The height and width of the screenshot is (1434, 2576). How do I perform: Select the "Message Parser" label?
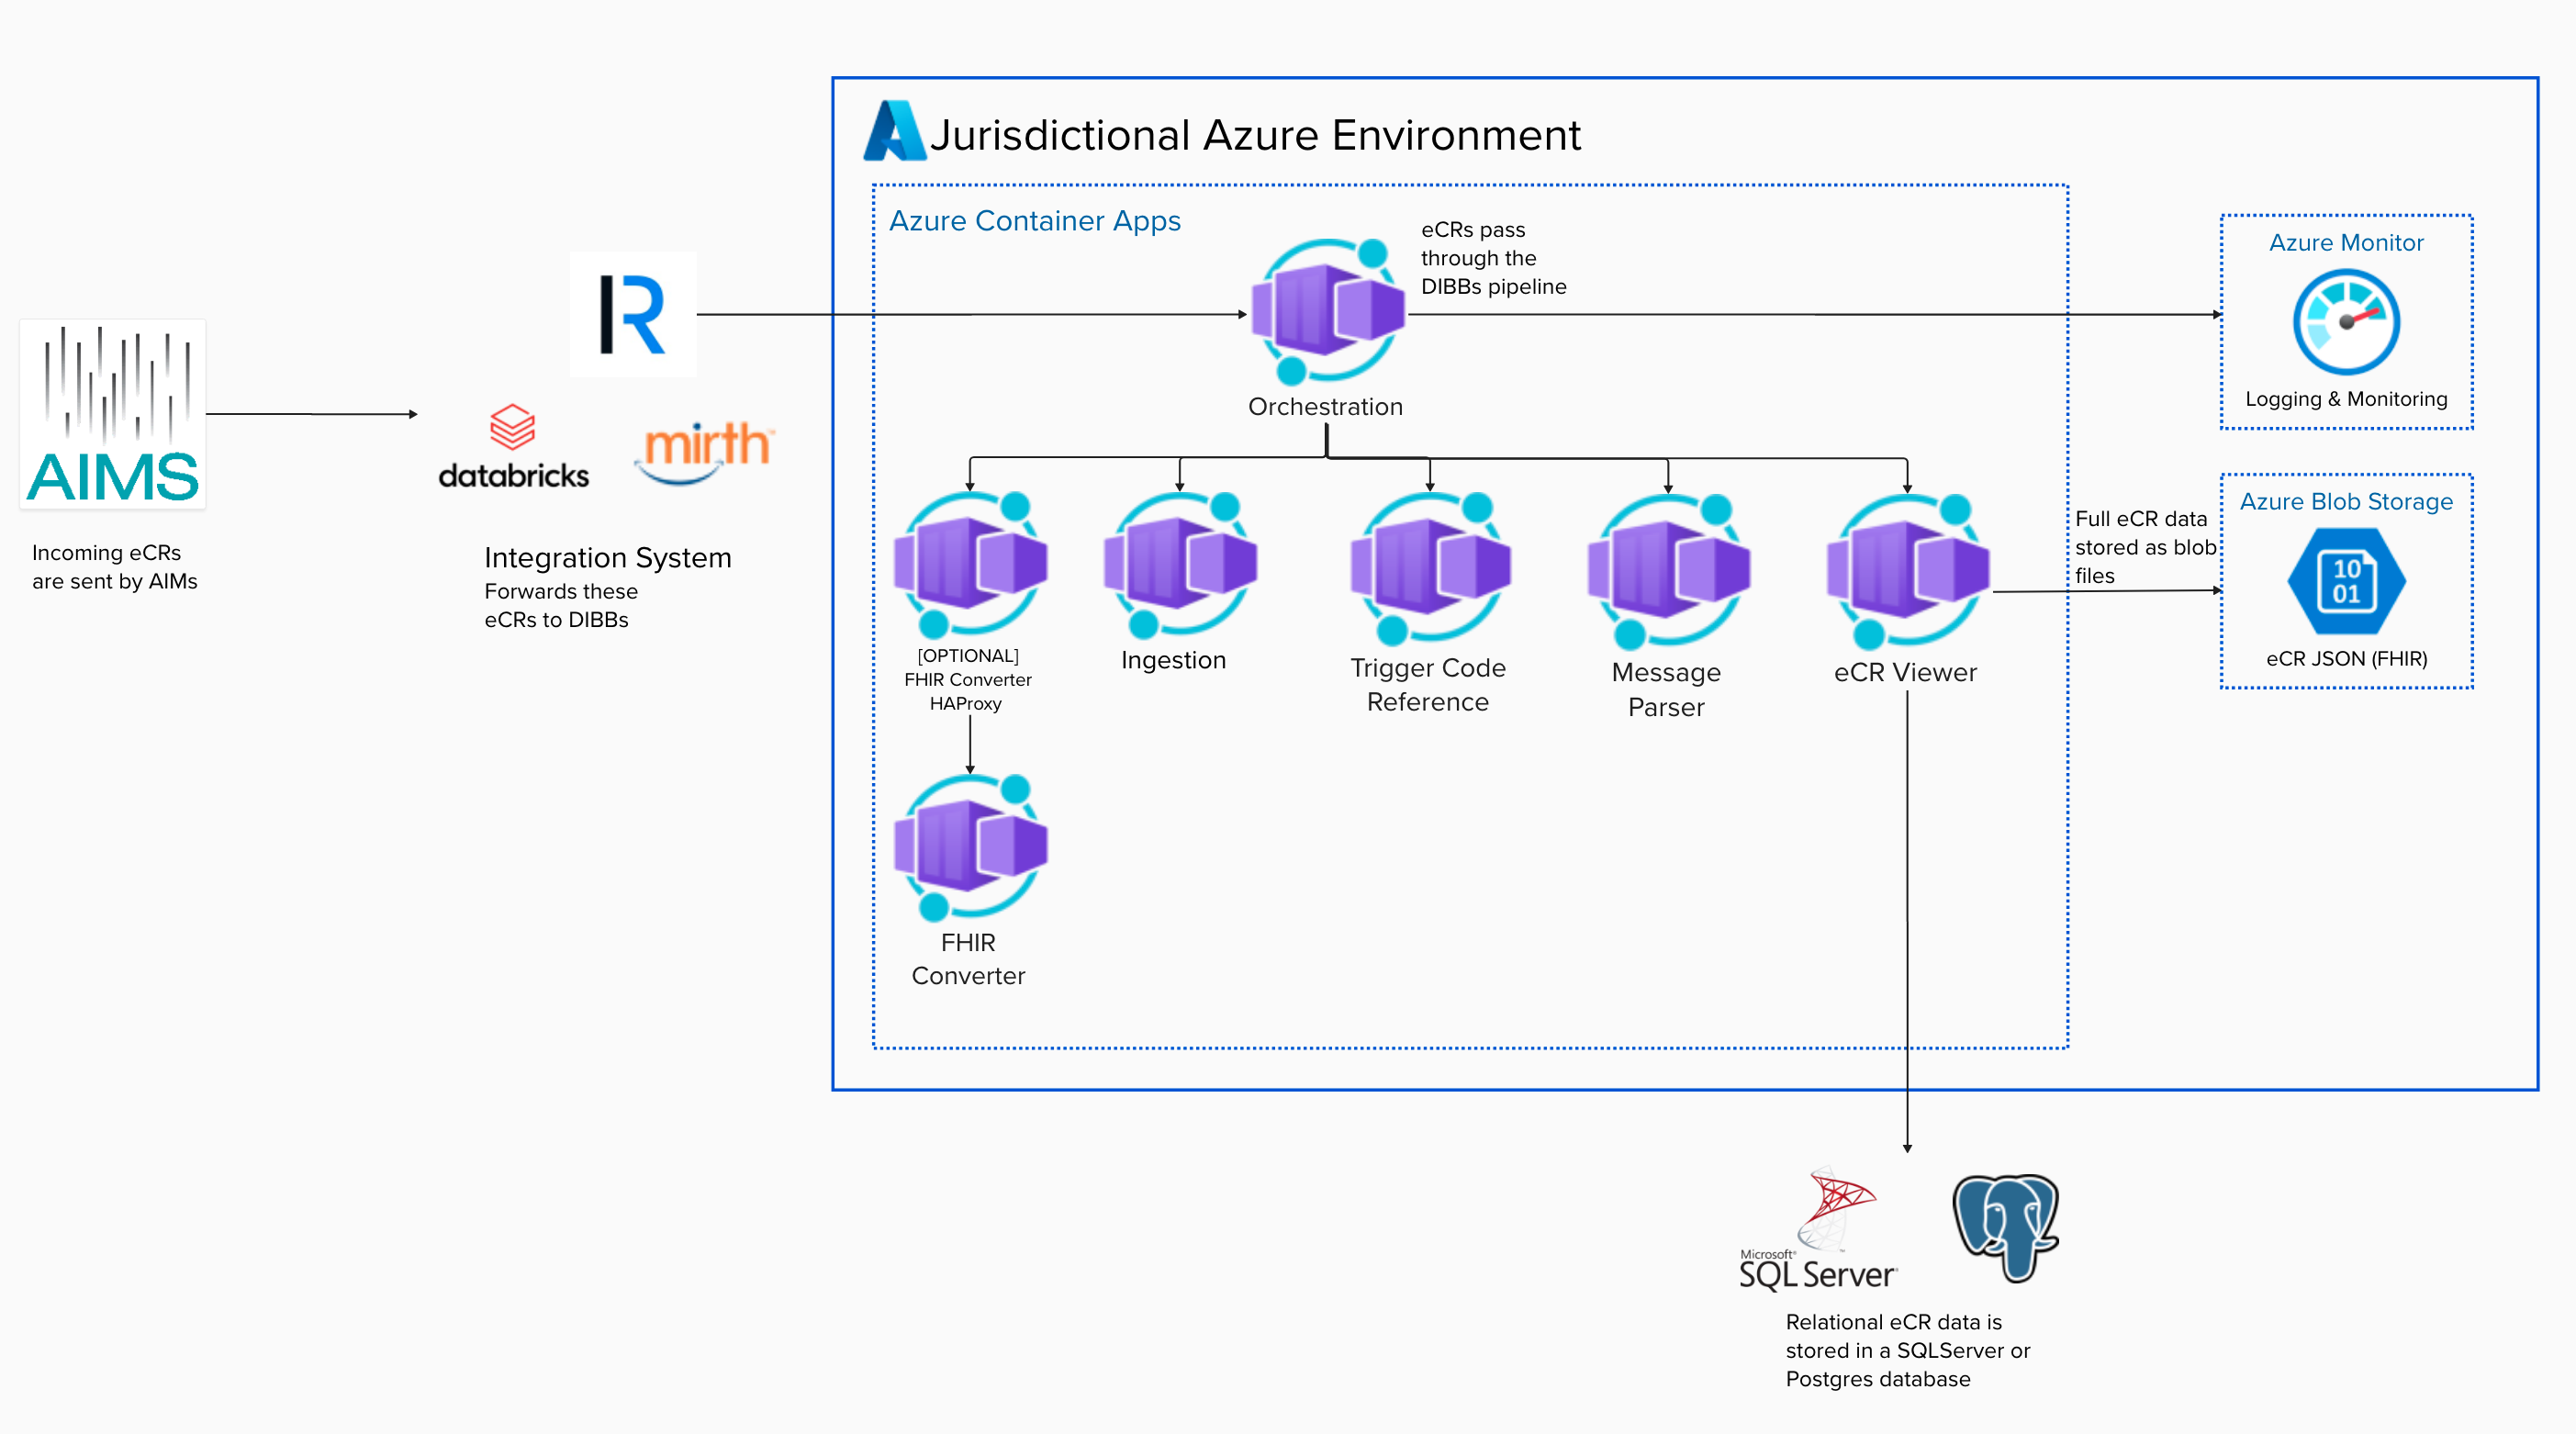[1666, 689]
